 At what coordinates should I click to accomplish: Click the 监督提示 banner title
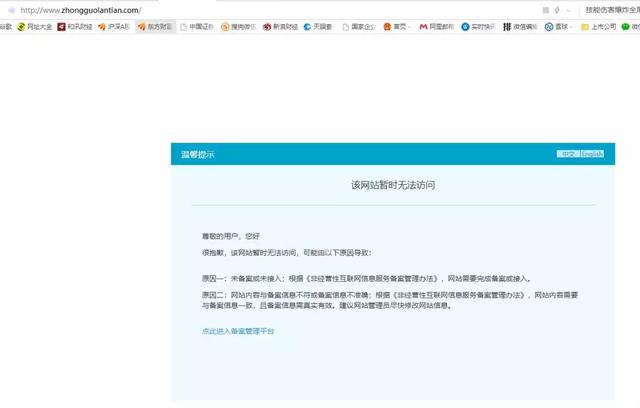(x=198, y=154)
